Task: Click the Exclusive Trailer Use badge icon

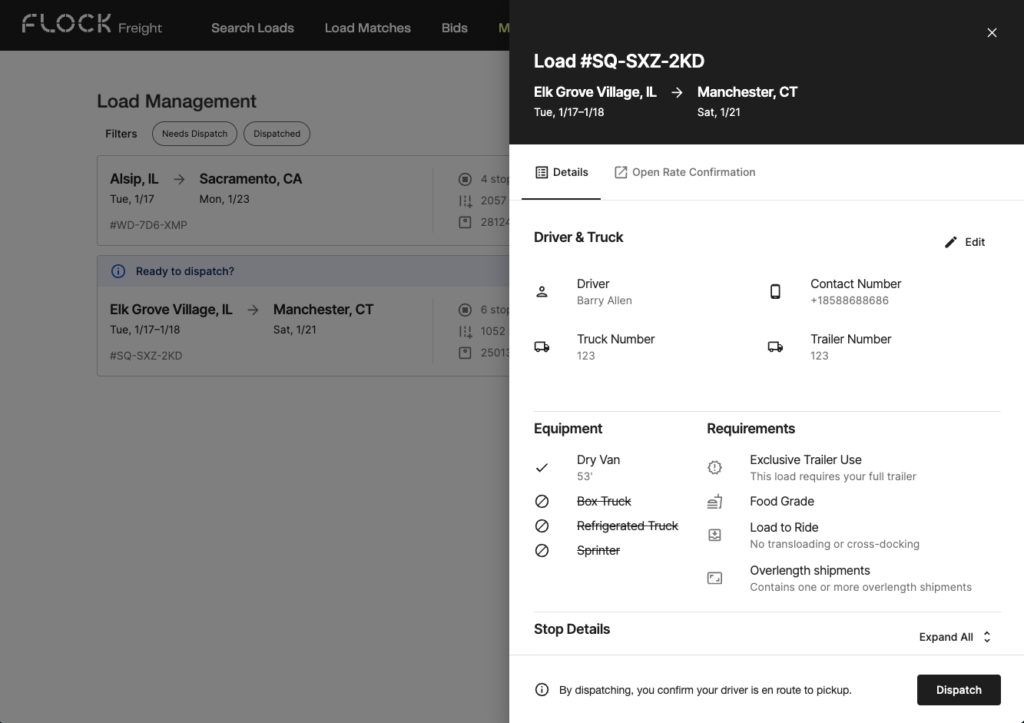Action: pyautogui.click(x=715, y=467)
